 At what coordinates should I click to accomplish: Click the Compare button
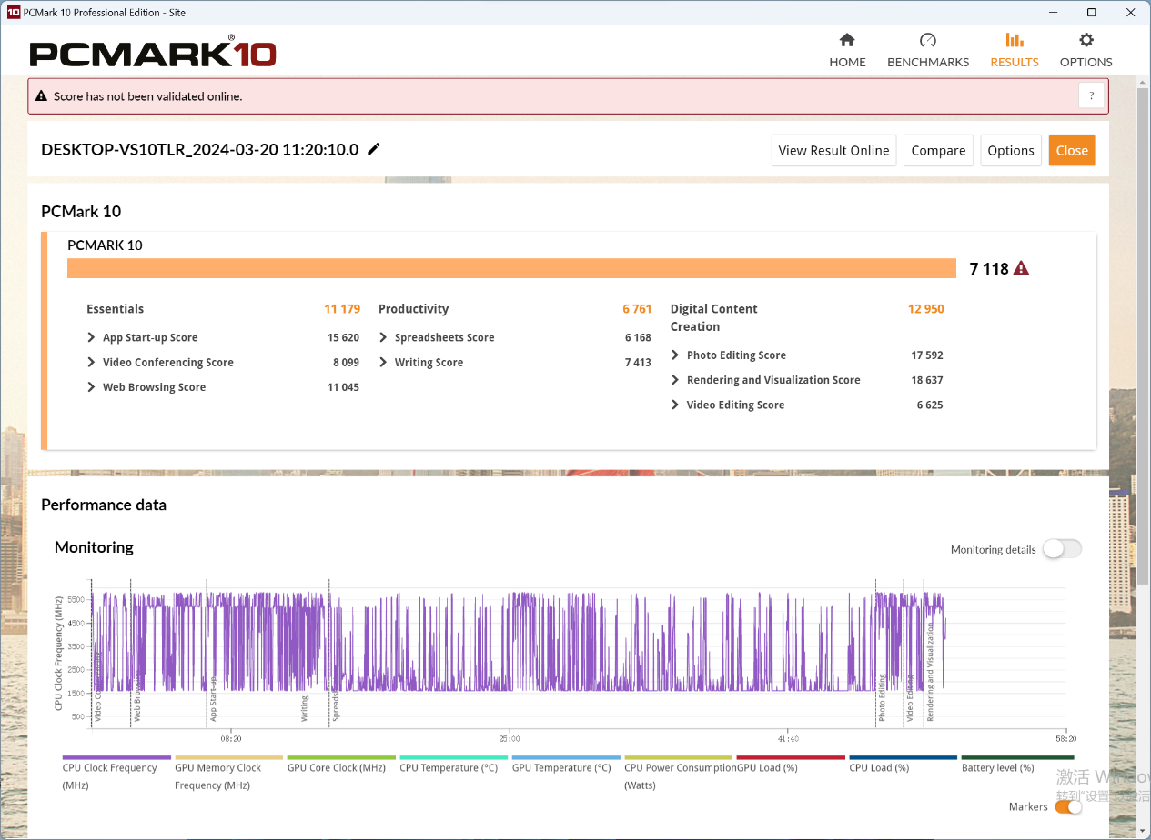click(938, 150)
